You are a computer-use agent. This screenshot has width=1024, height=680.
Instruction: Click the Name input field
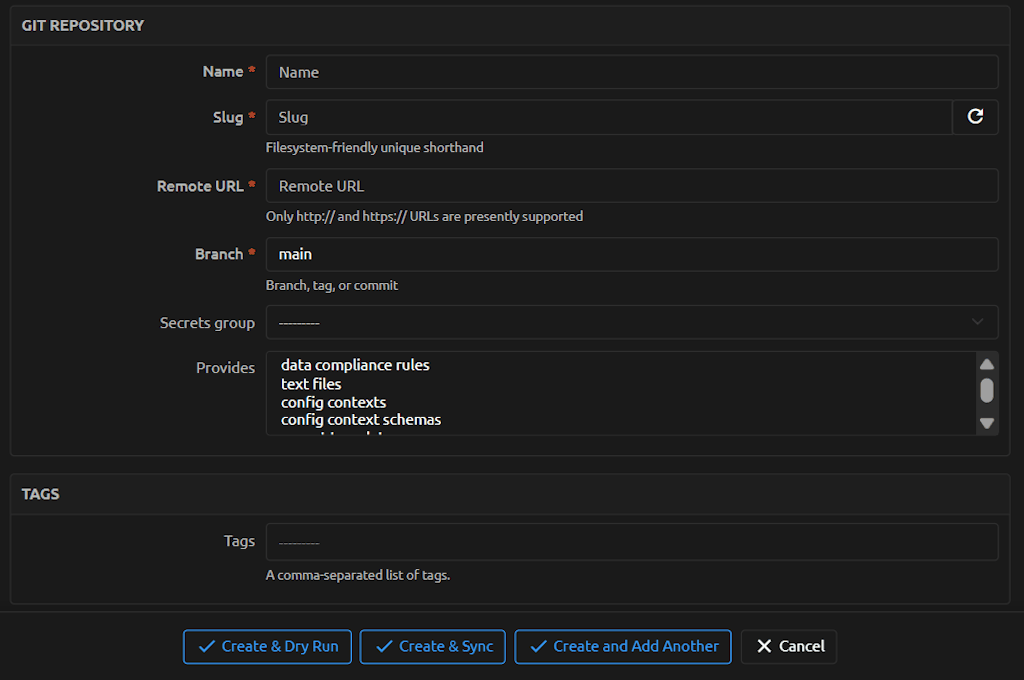[631, 72]
